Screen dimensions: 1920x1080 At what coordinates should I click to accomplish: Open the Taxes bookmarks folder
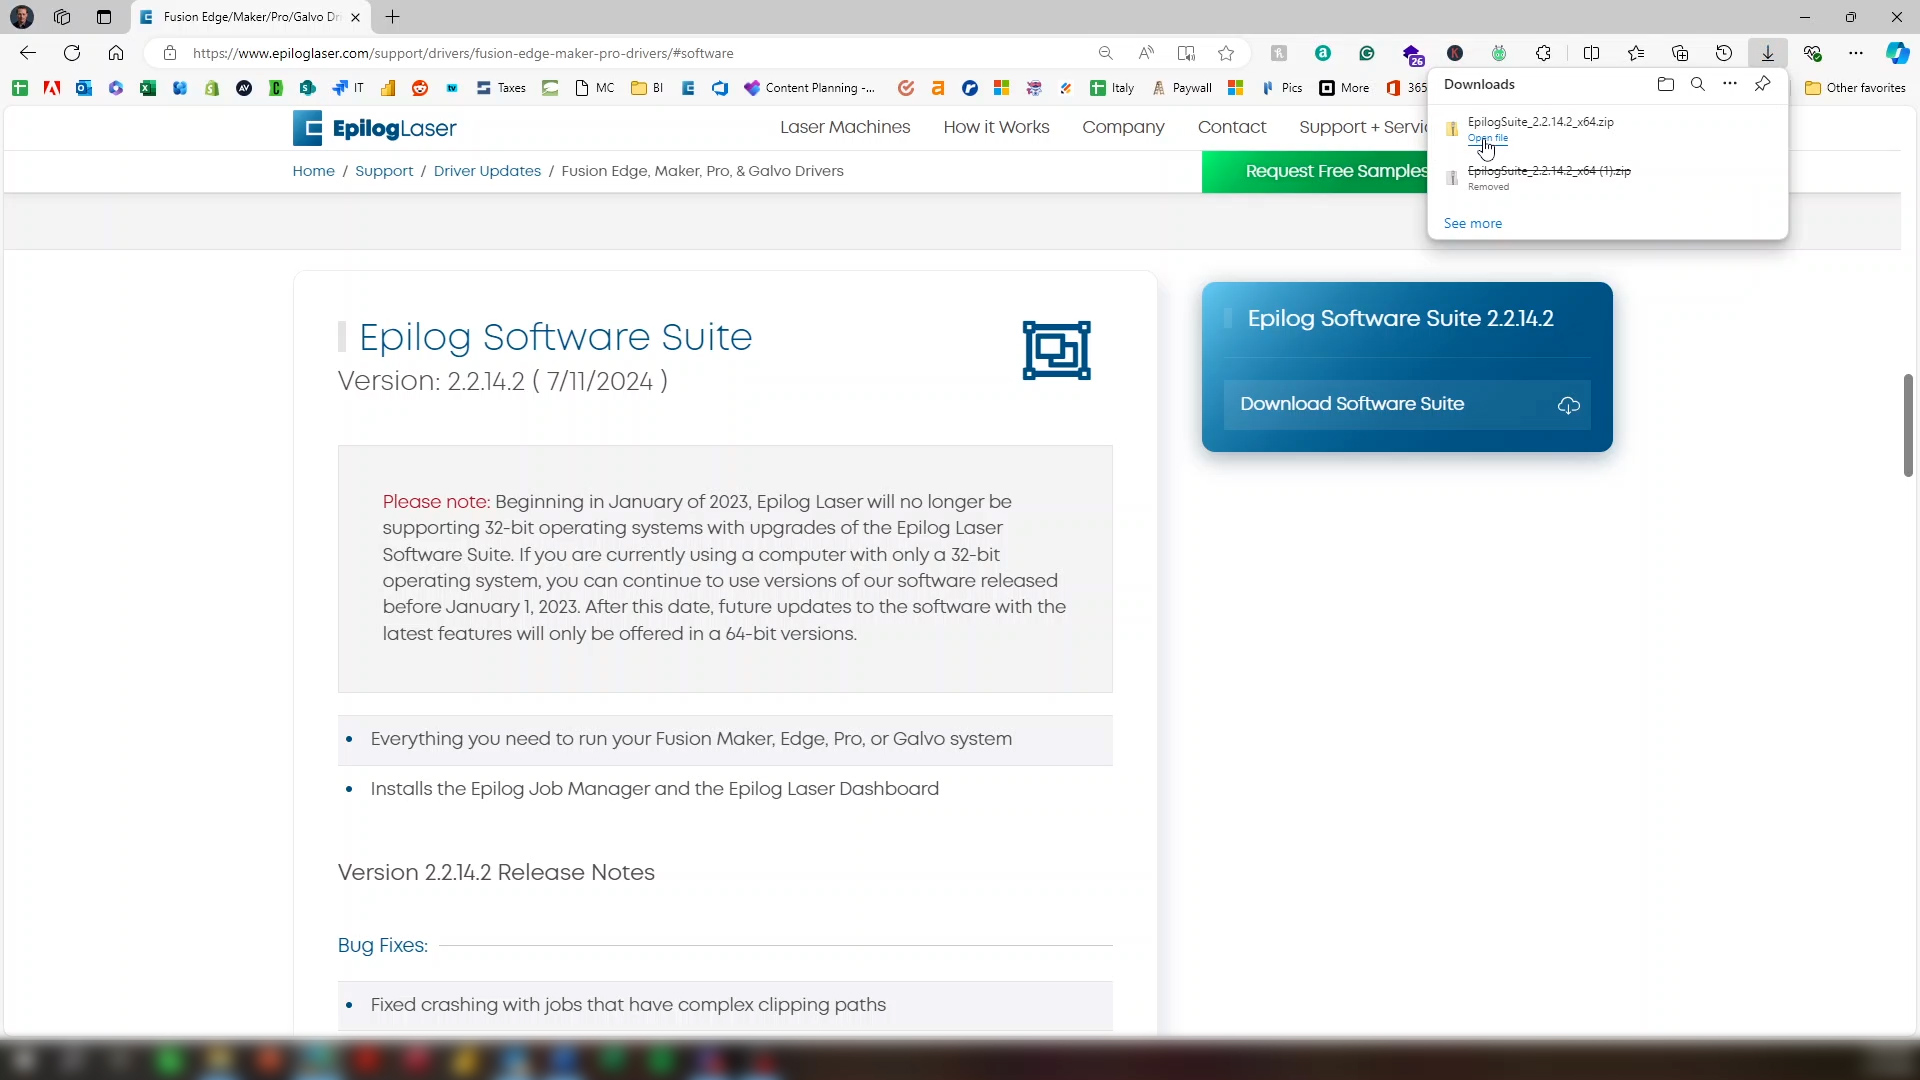point(501,88)
